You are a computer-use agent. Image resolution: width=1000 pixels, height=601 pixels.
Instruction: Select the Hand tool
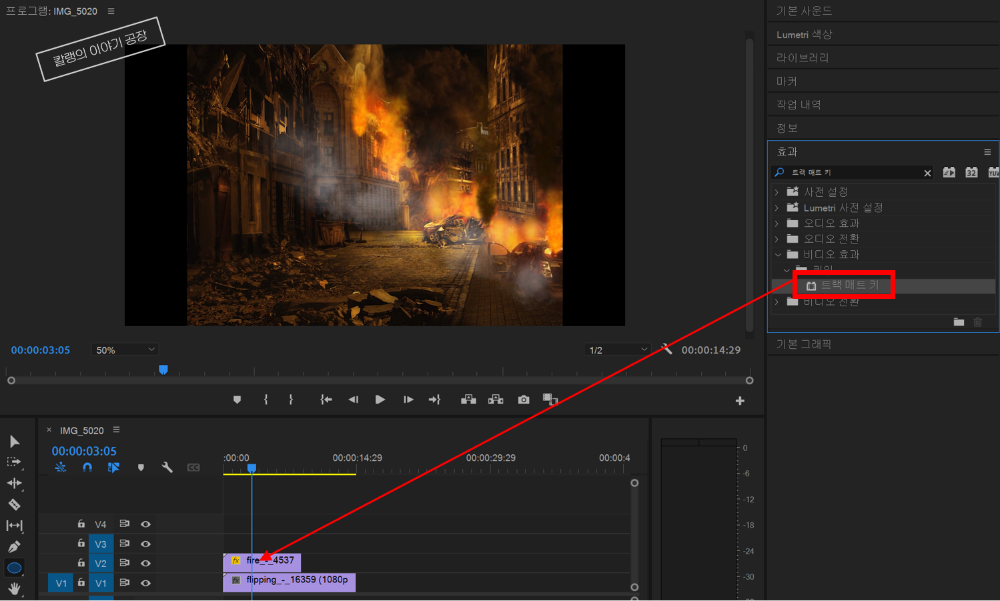point(14,588)
